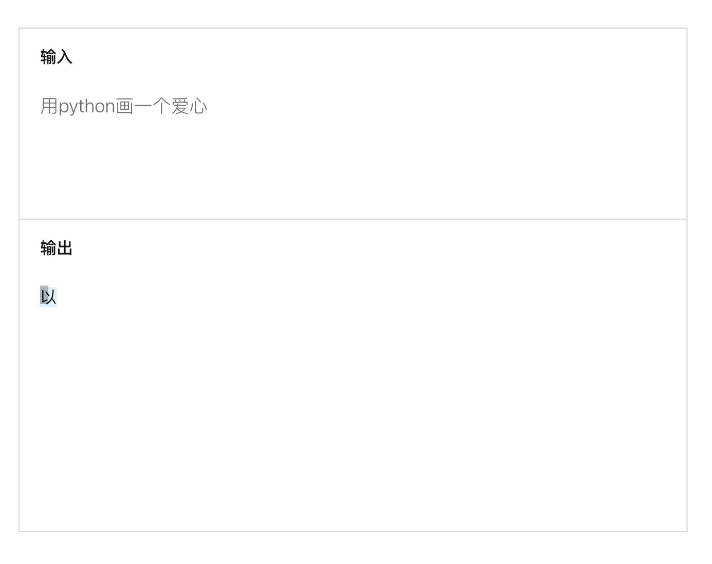Click the highlighted 以 output character
The width and height of the screenshot is (712, 564).
pos(48,296)
